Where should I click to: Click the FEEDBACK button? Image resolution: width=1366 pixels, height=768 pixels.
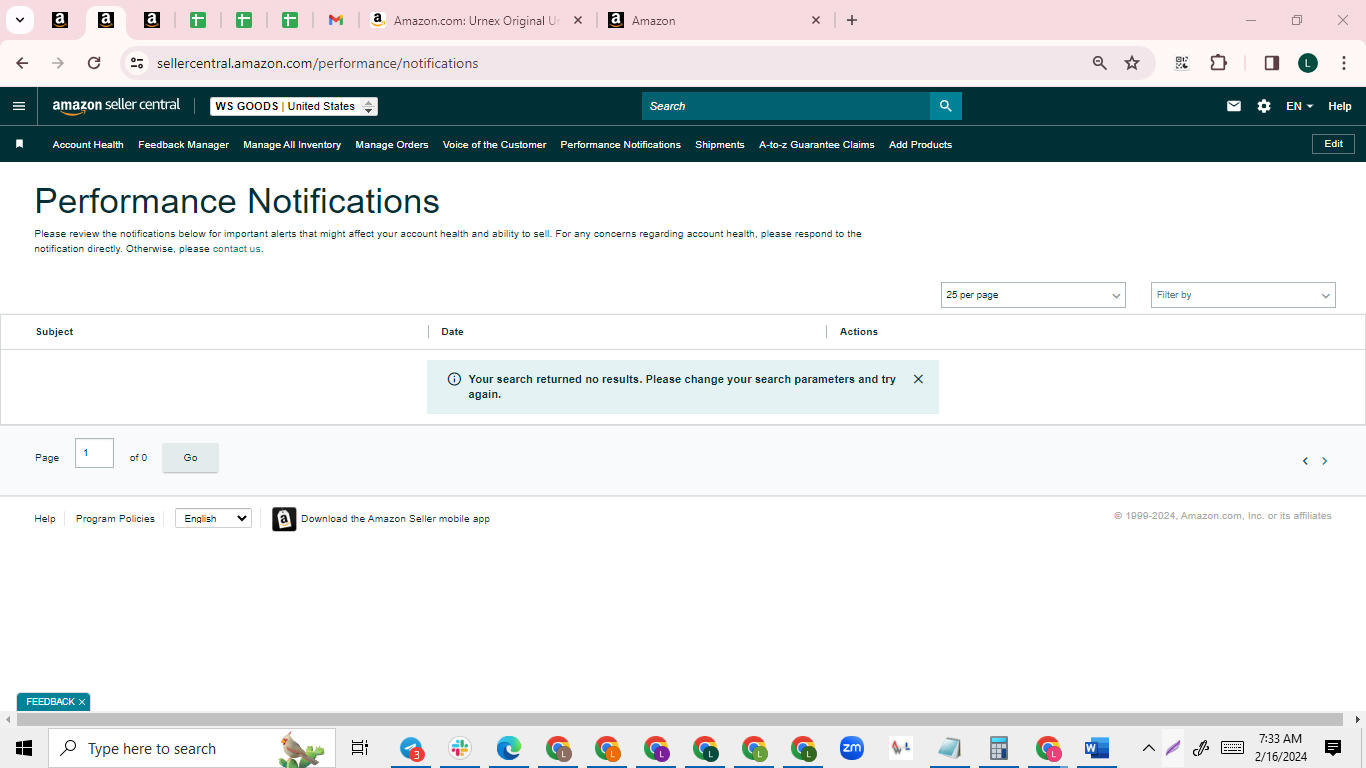50,702
